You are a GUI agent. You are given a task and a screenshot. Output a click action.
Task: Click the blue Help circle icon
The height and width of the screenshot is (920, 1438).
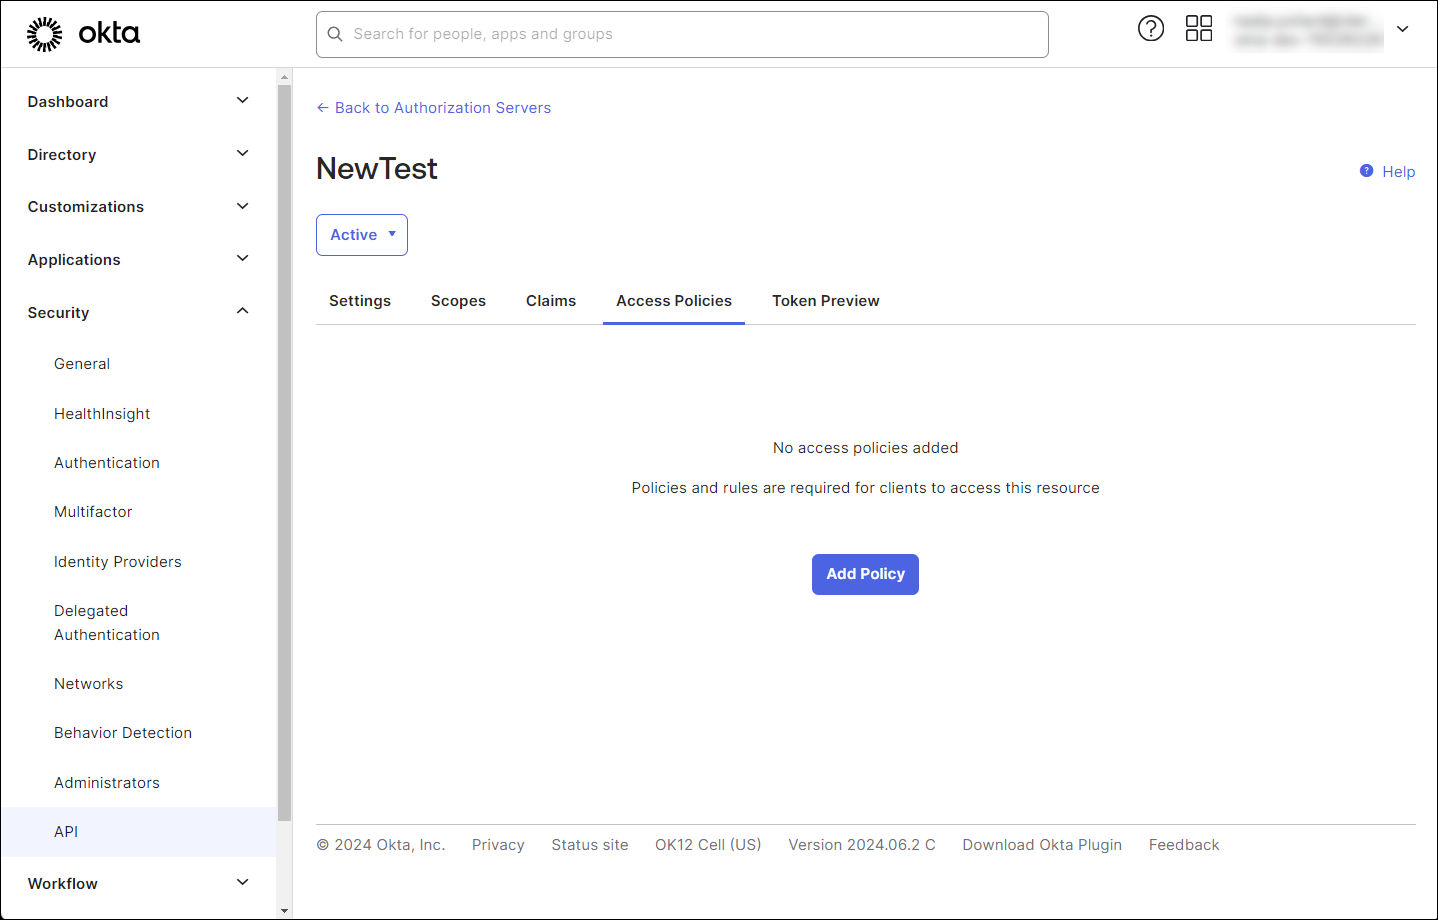pos(1367,171)
